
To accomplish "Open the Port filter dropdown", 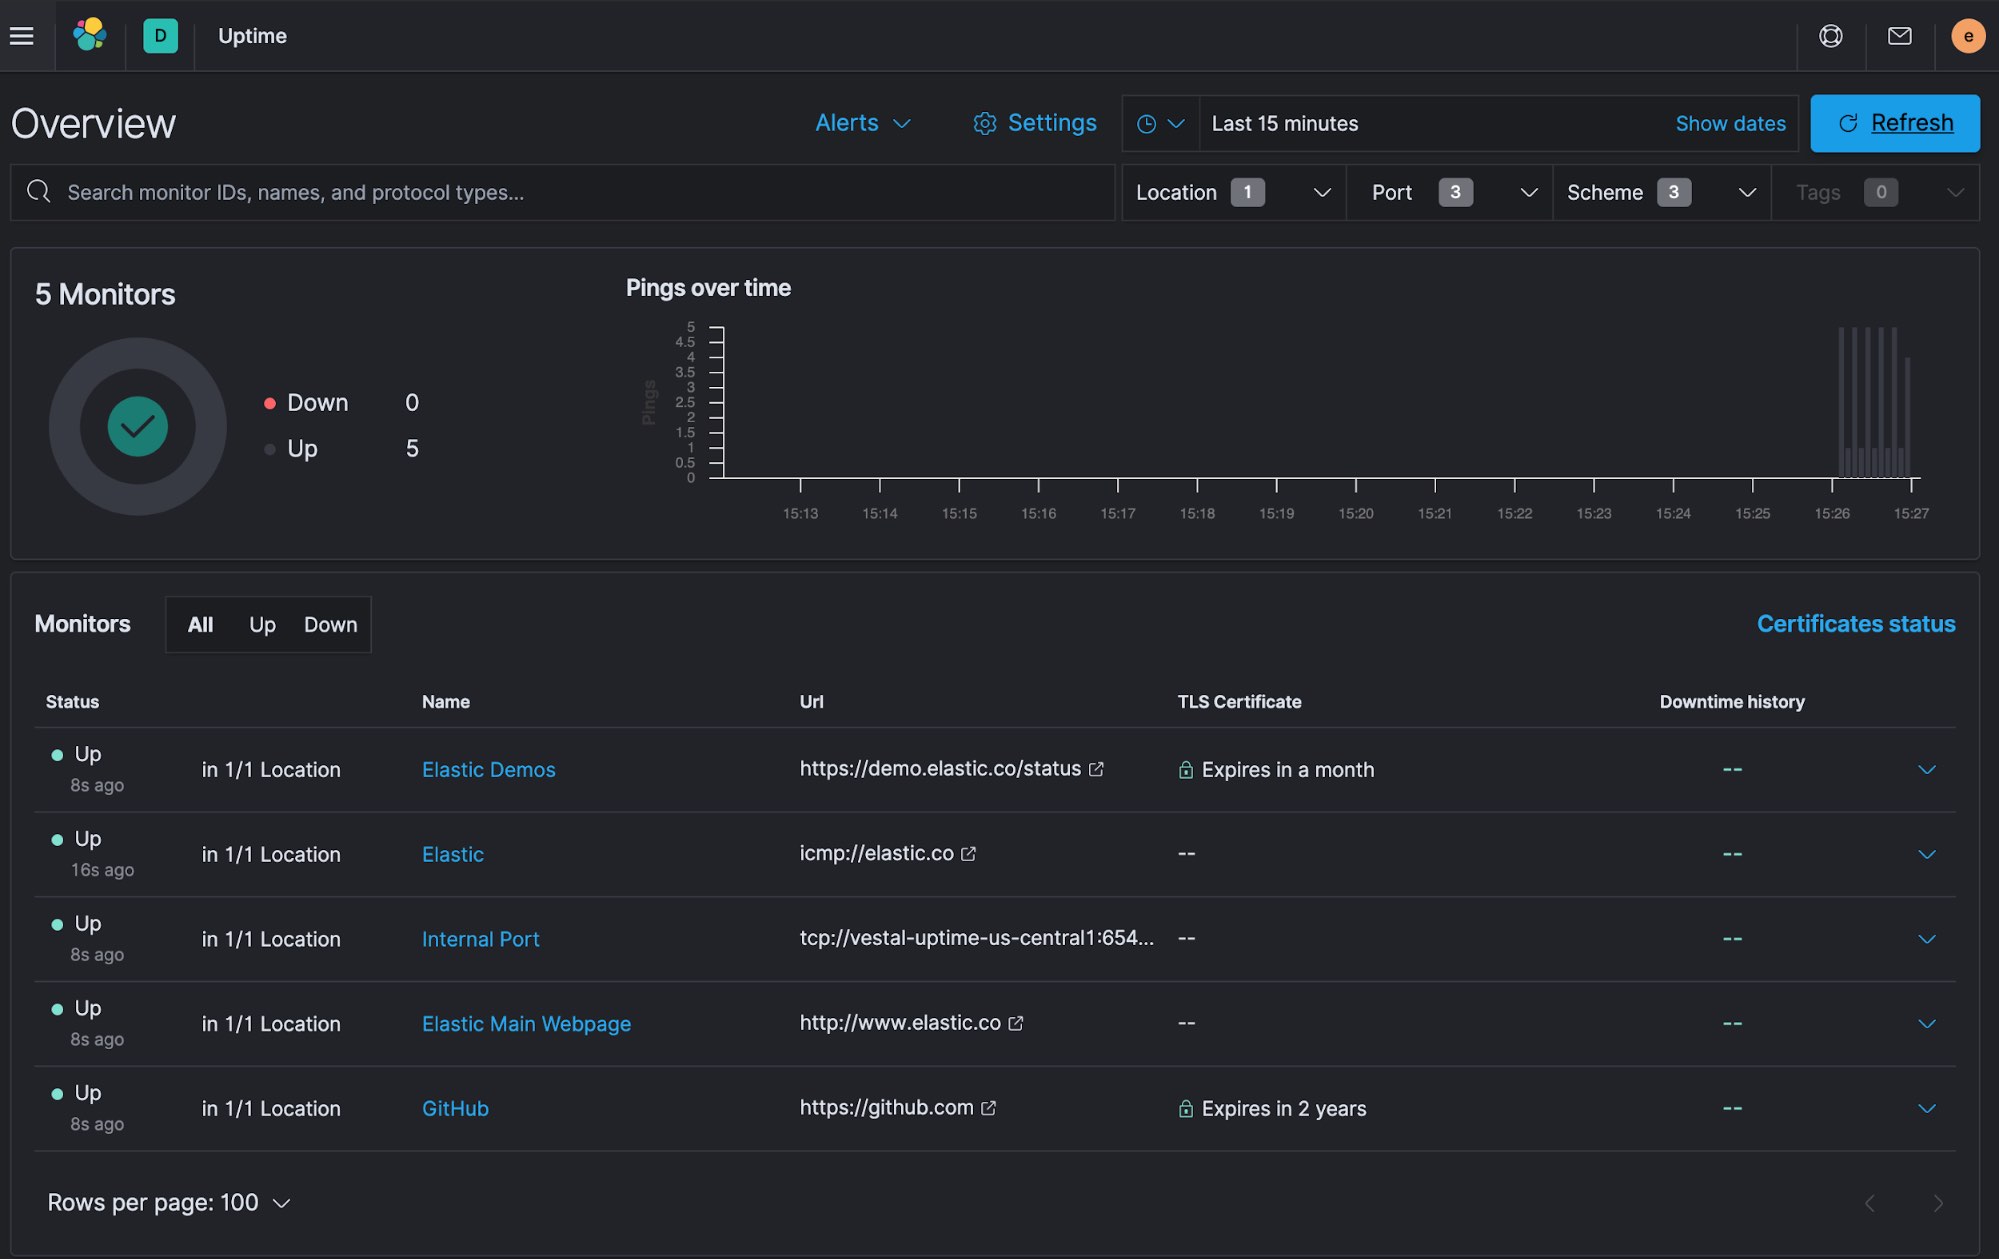I will (1450, 192).
